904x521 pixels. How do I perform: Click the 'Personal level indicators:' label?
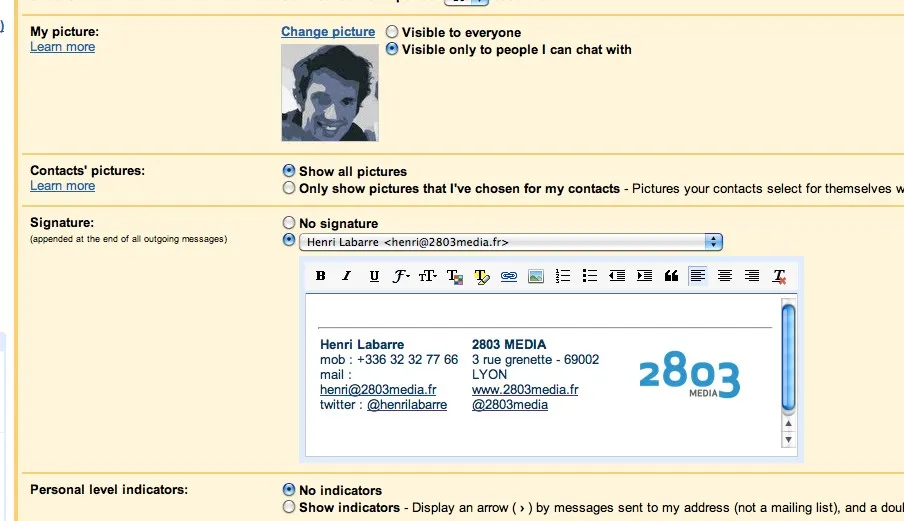tap(109, 489)
